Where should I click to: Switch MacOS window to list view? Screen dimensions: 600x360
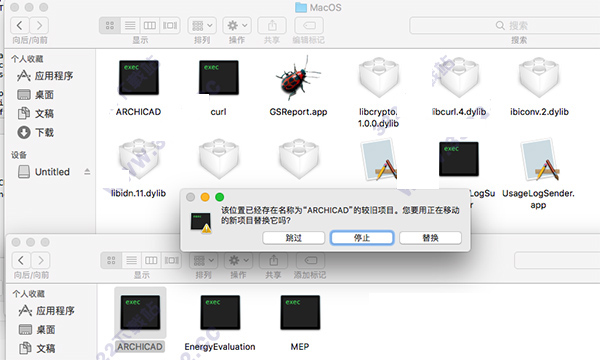(x=130, y=26)
